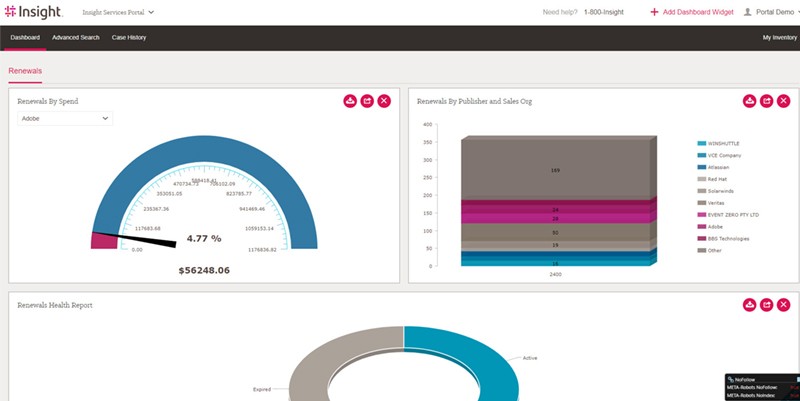Click the 4.77 % gauge reading
800x401 pixels.
pos(204,238)
